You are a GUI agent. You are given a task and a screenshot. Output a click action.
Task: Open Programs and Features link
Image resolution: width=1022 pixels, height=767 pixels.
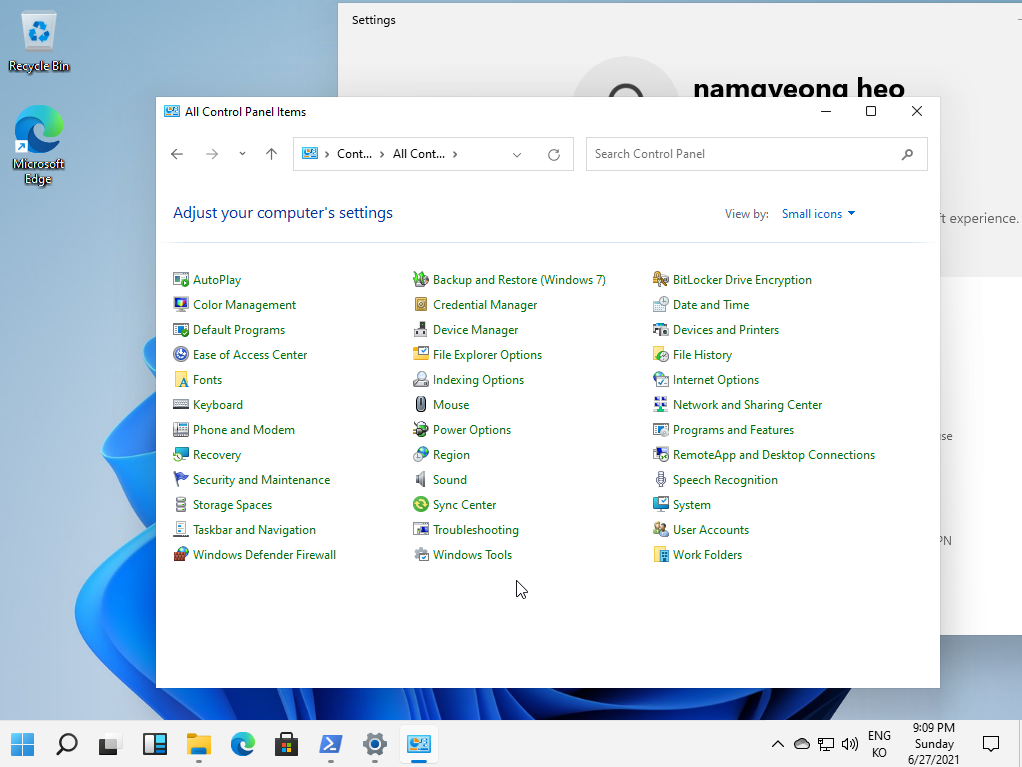click(733, 429)
